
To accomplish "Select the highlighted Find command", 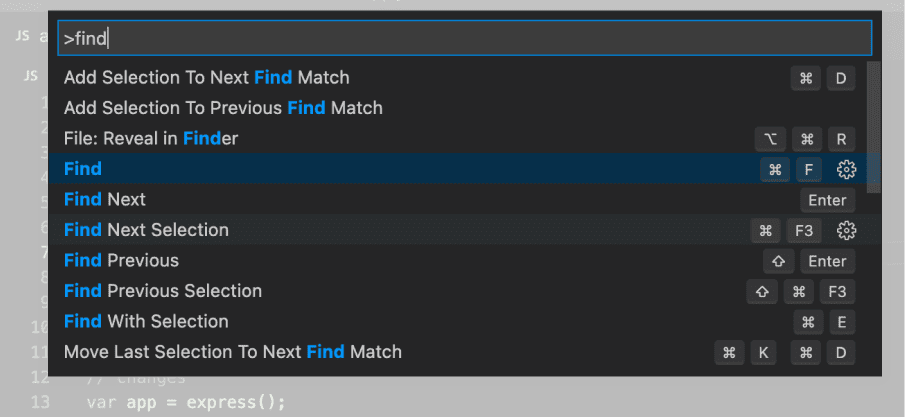I will [x=83, y=169].
